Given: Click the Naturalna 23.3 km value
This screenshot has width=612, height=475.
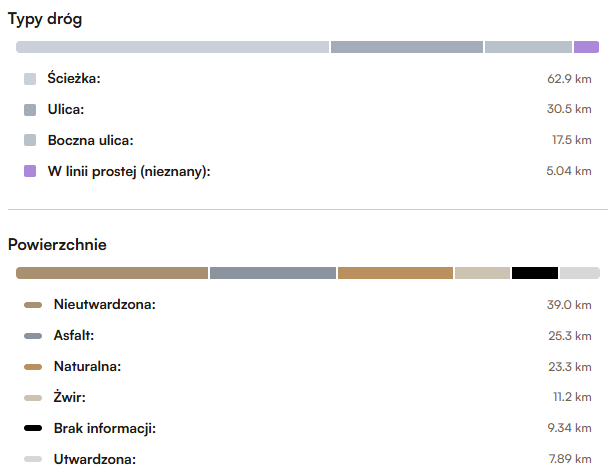Looking at the screenshot, I should tap(570, 366).
